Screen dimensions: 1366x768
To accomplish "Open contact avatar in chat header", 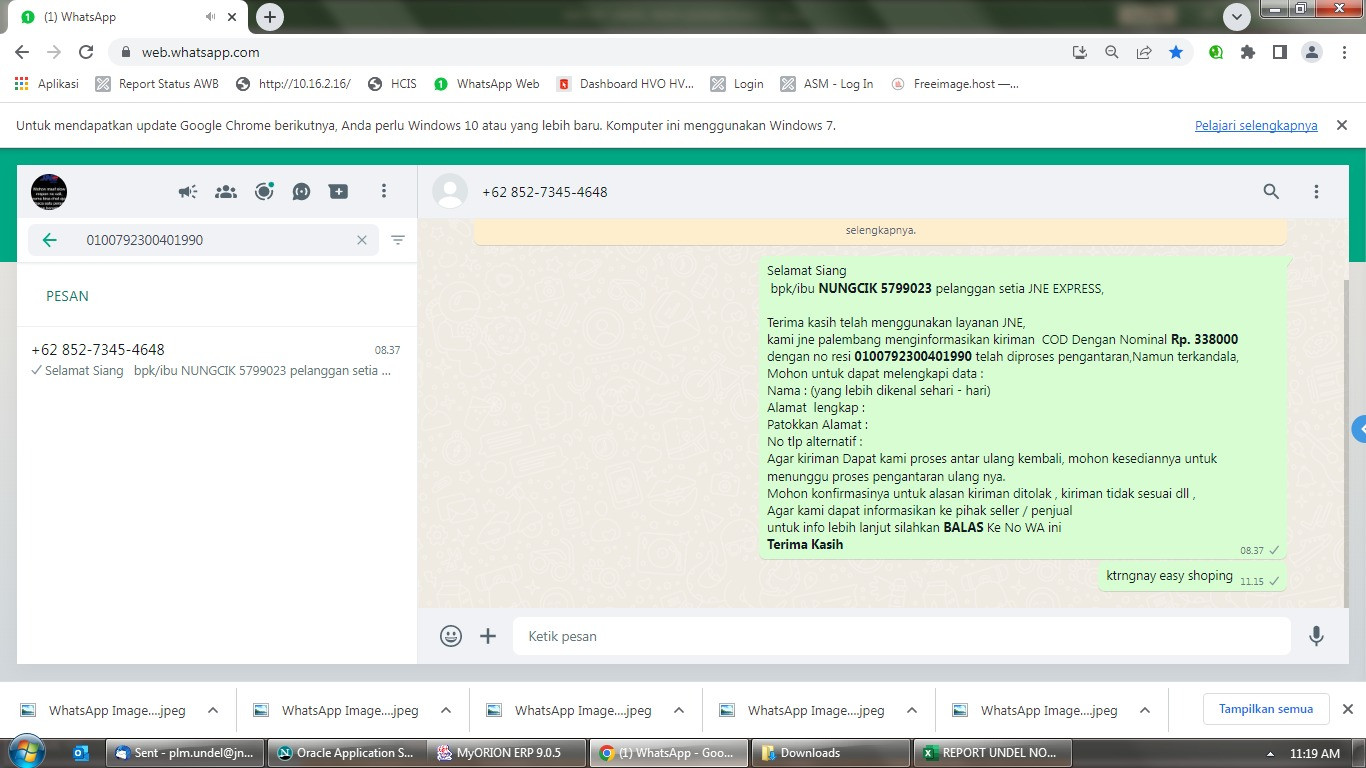I will tap(450, 191).
